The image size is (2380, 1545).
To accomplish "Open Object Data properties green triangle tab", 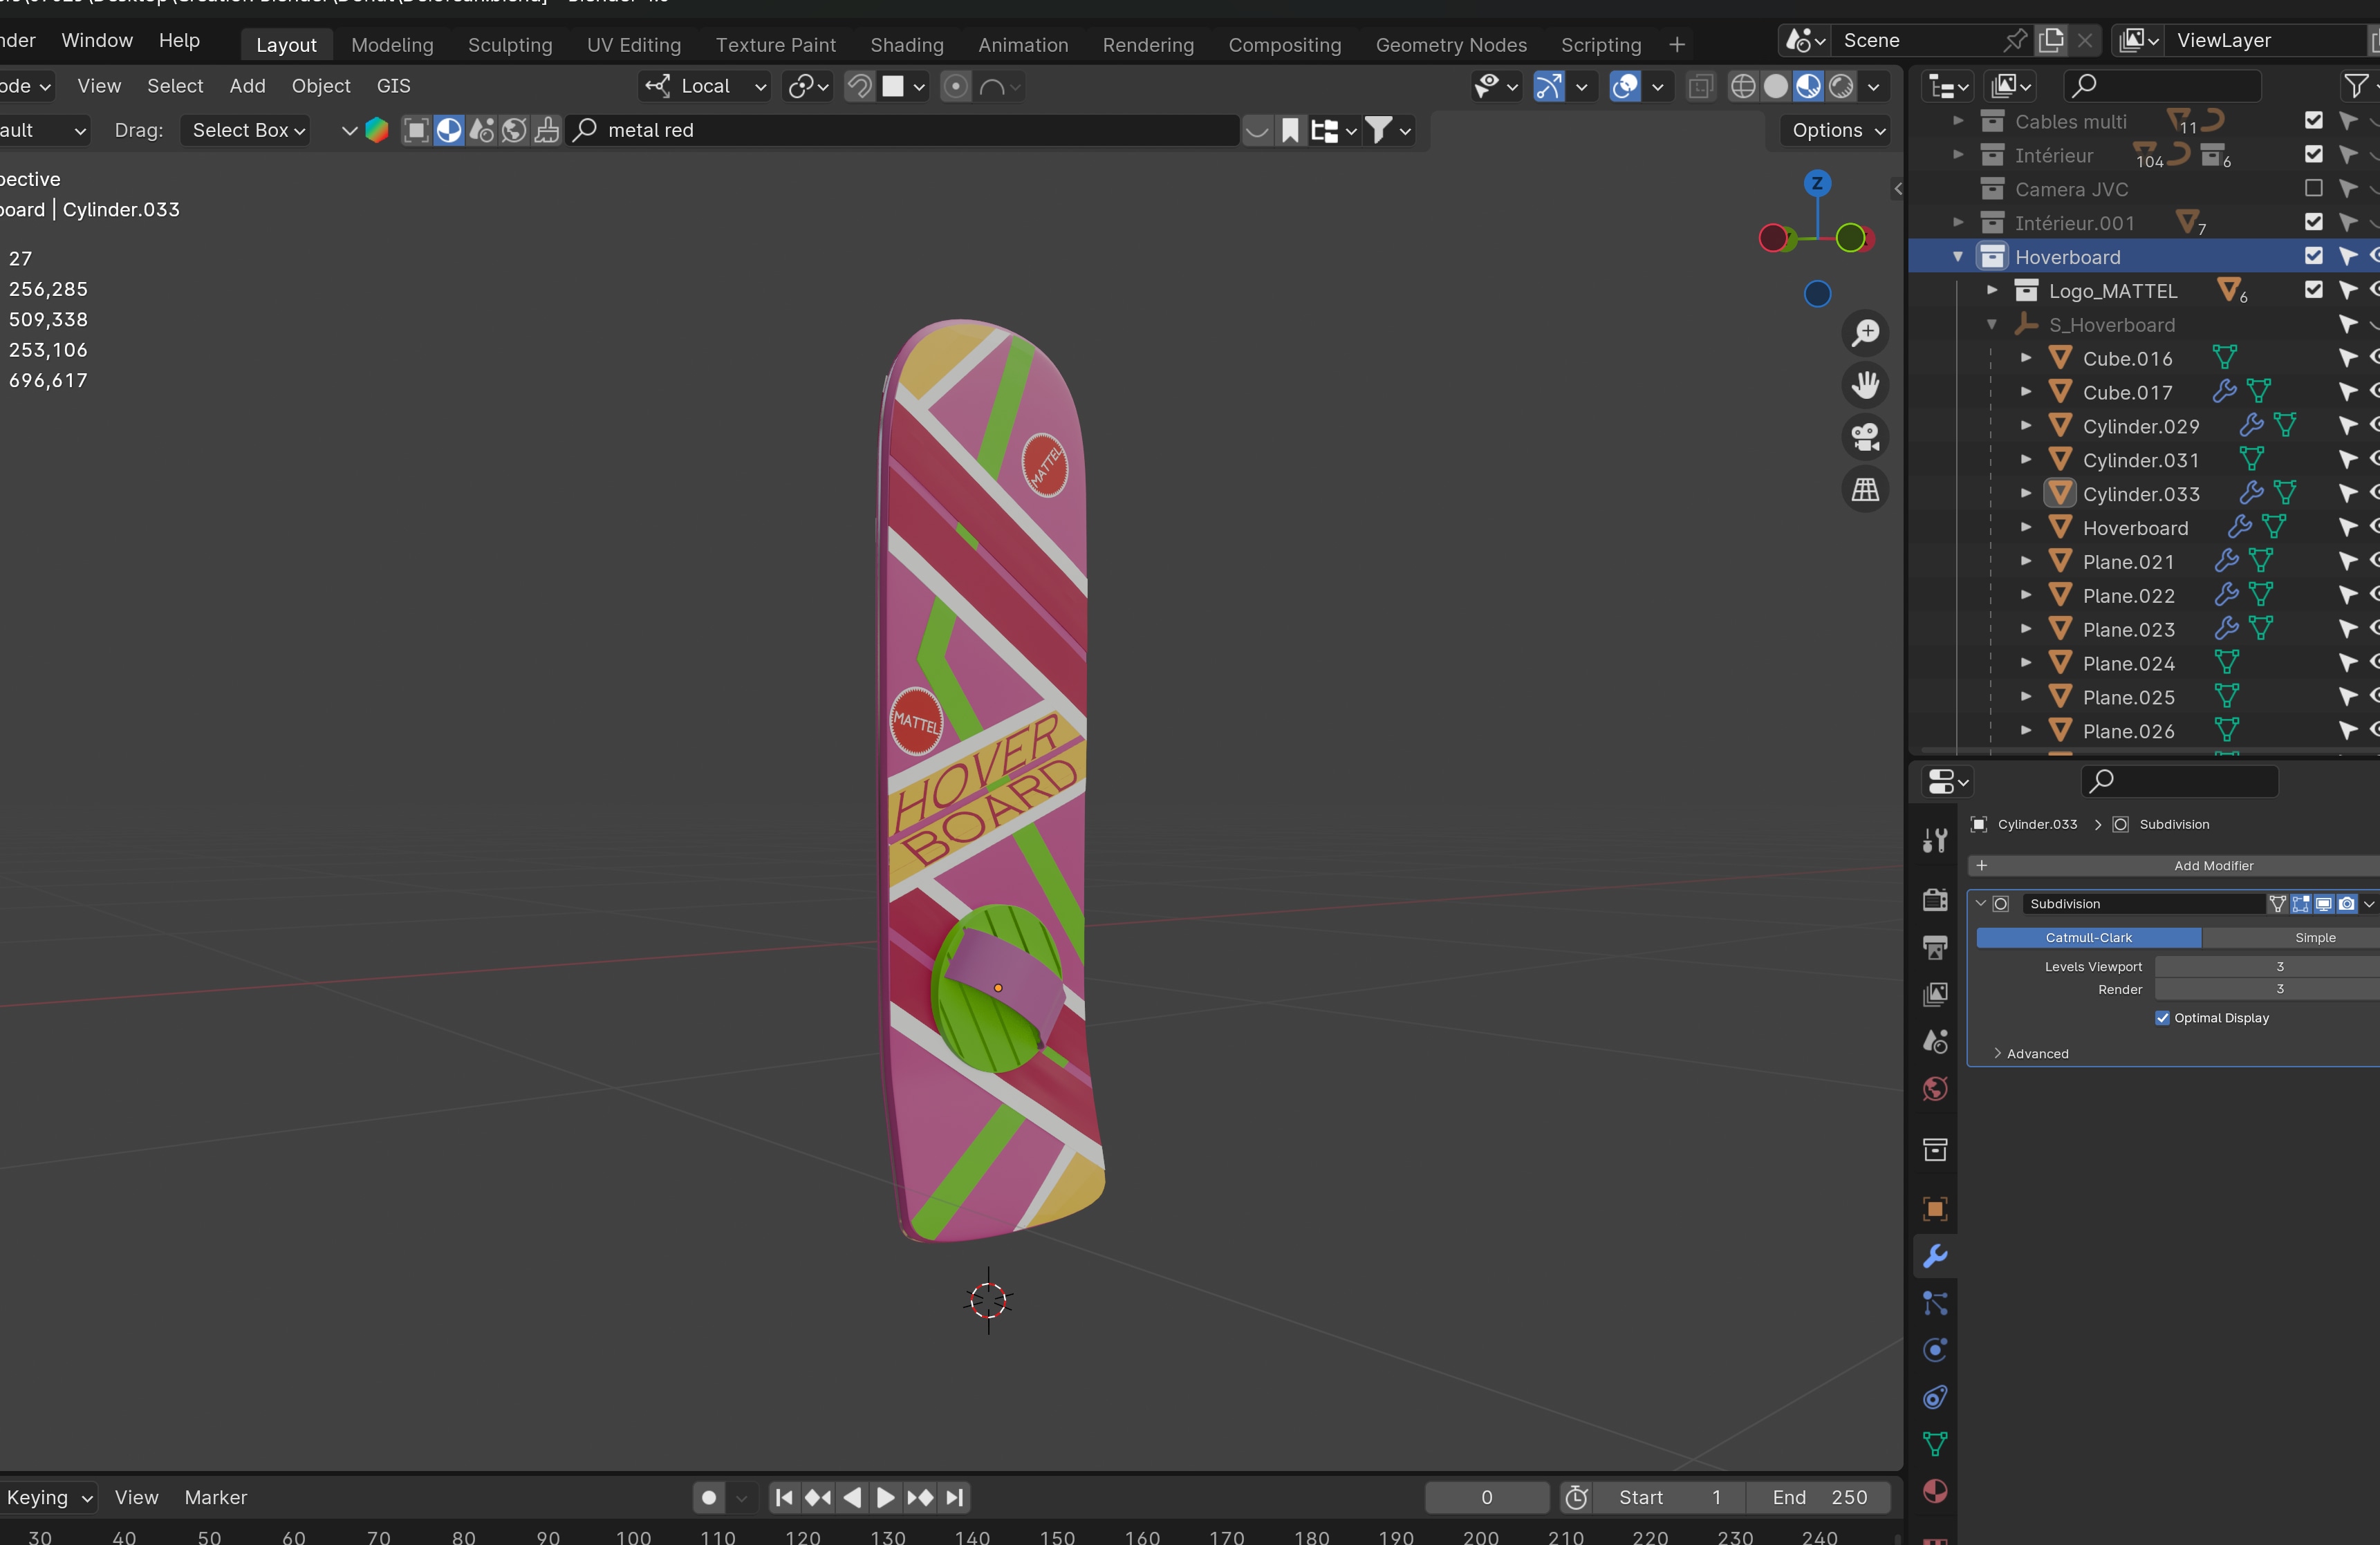I will click(x=1935, y=1444).
